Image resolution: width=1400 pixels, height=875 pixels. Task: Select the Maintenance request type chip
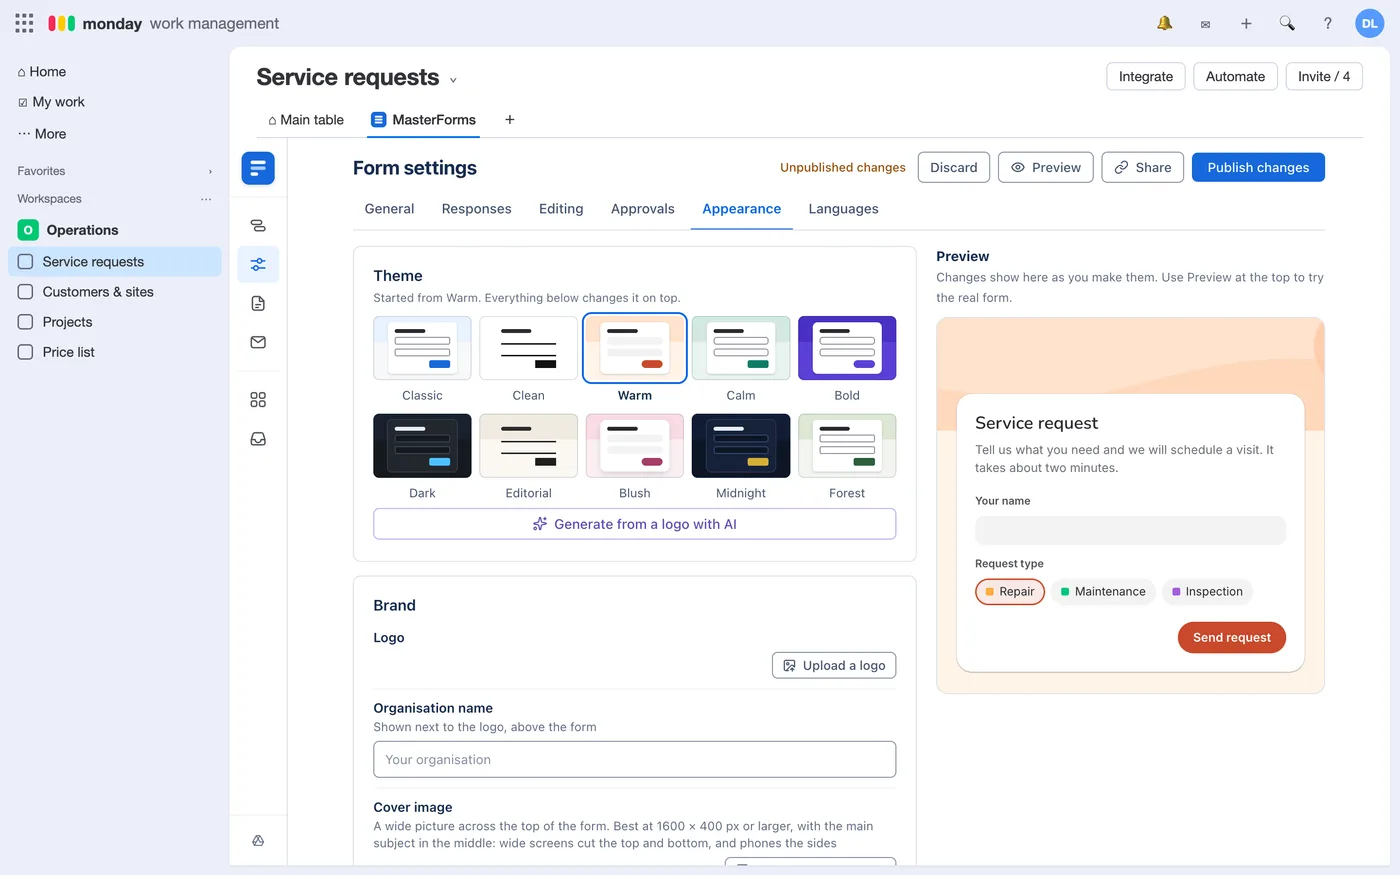1103,592
